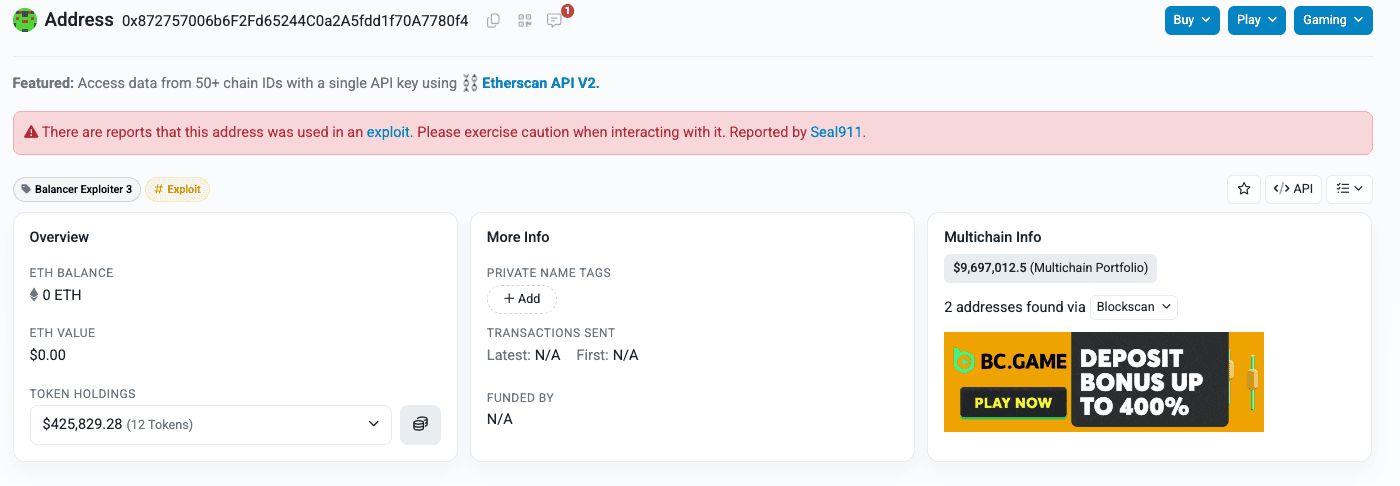Open the Etherscan API V2 link

[x=540, y=83]
